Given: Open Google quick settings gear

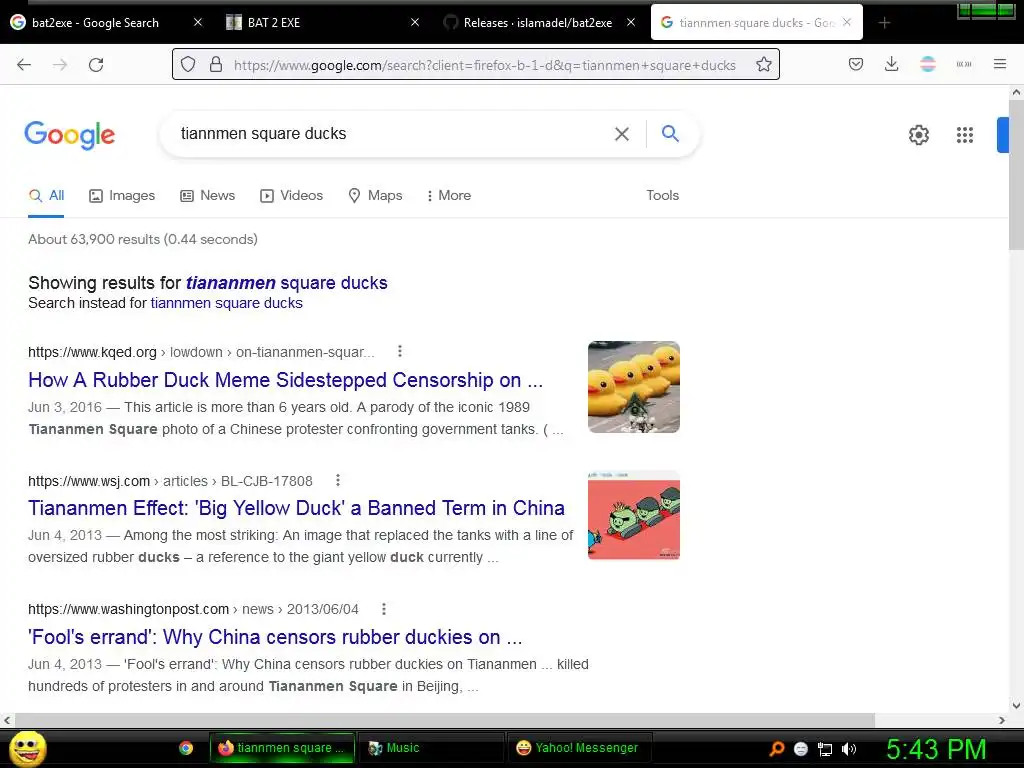Looking at the screenshot, I should tap(919, 135).
